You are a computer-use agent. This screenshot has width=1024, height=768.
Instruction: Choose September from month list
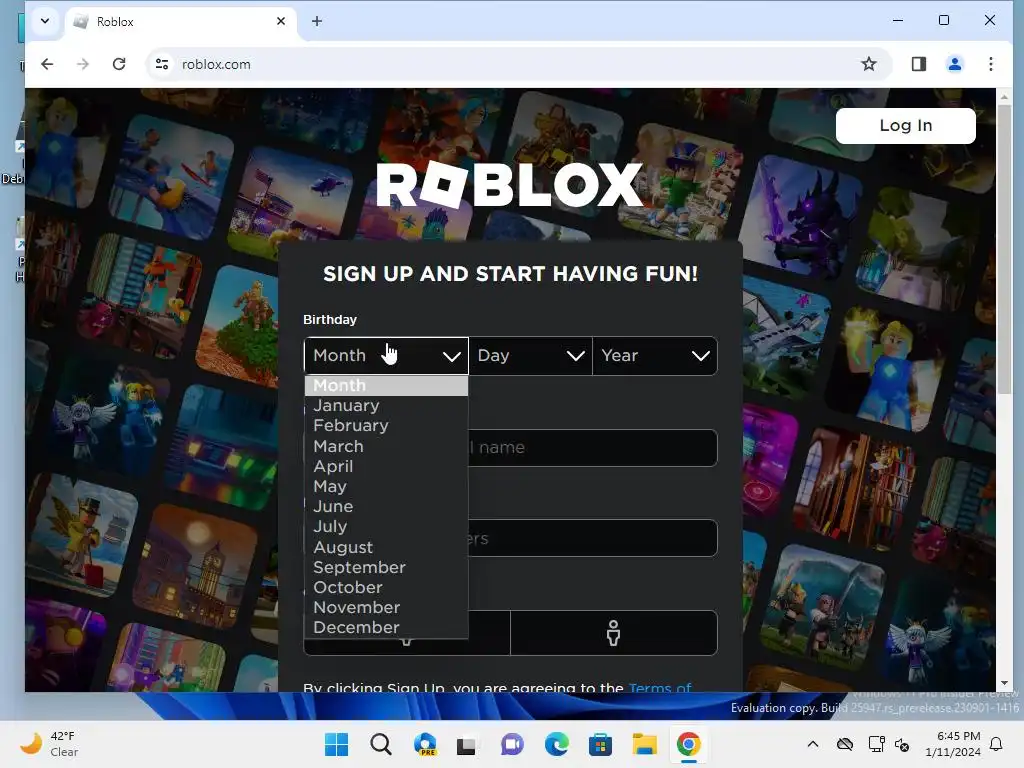tap(386, 567)
